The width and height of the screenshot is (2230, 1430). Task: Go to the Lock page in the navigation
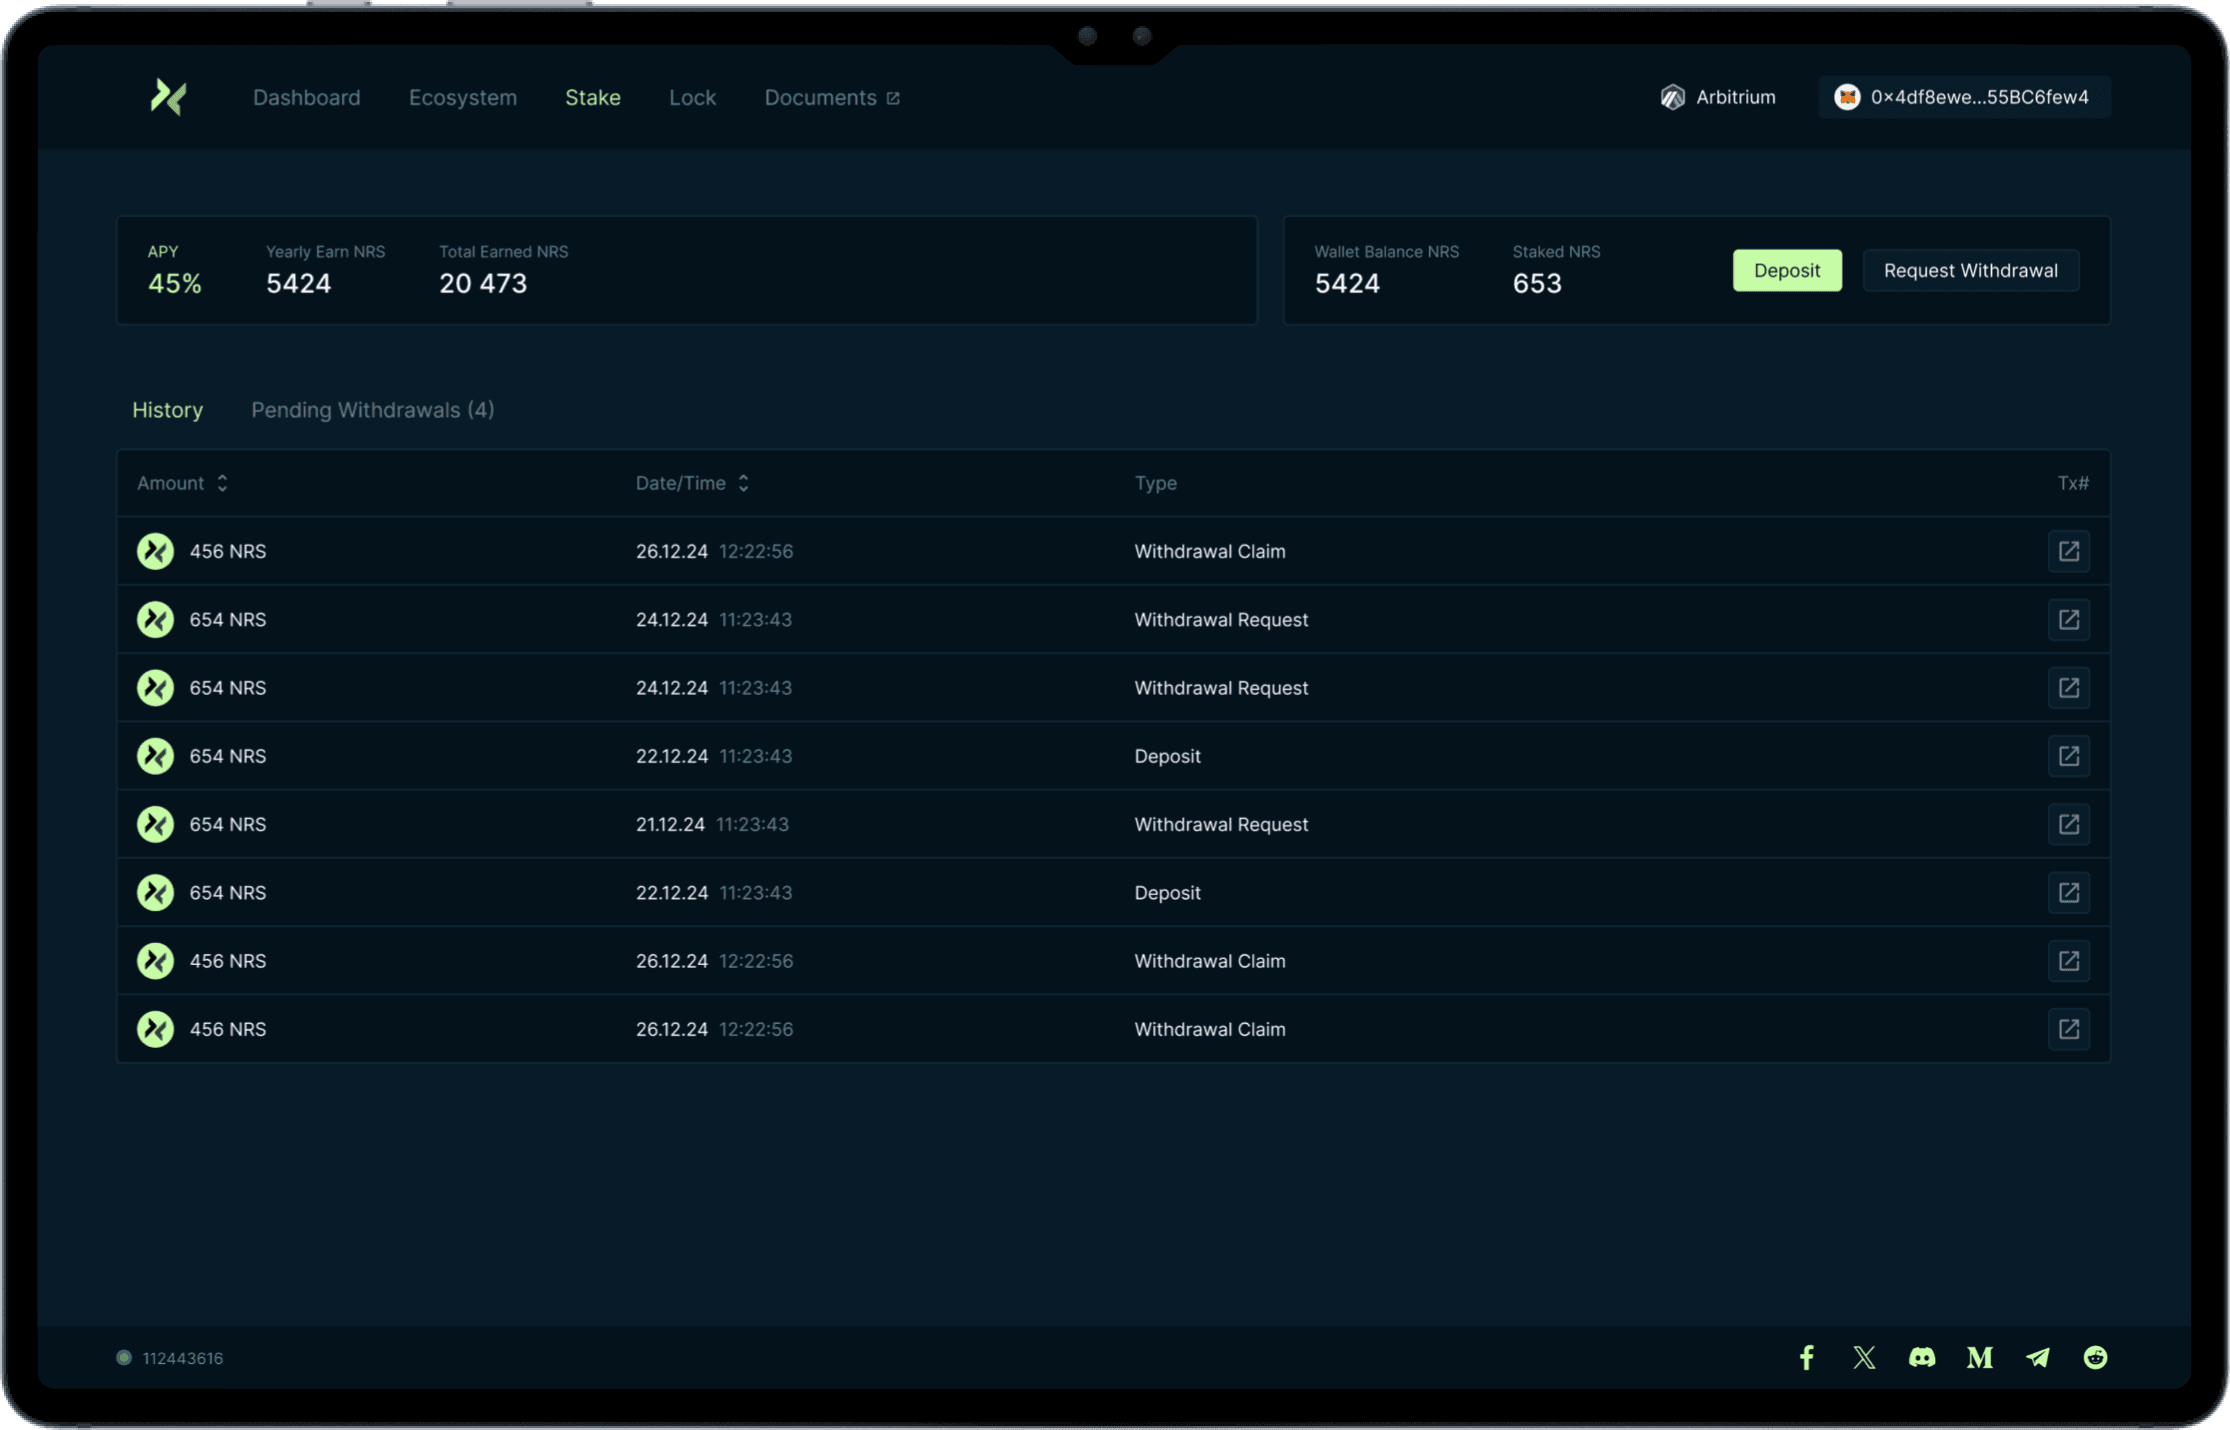click(x=692, y=97)
